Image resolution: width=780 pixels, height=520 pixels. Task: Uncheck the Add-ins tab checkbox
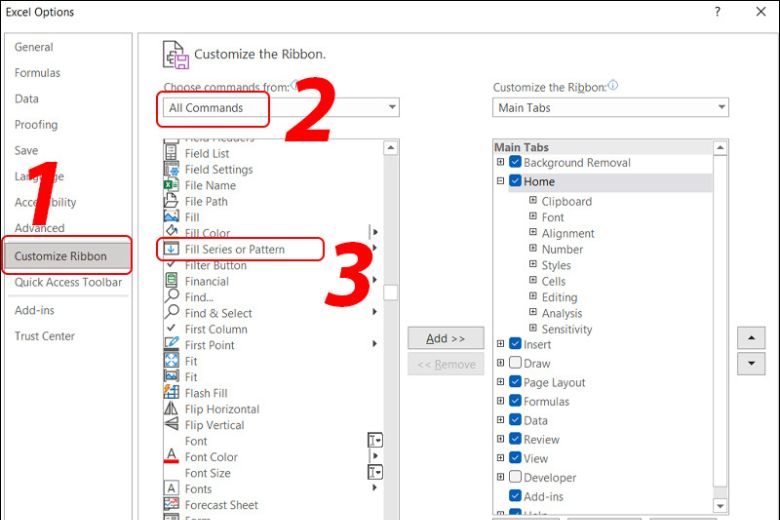(515, 496)
